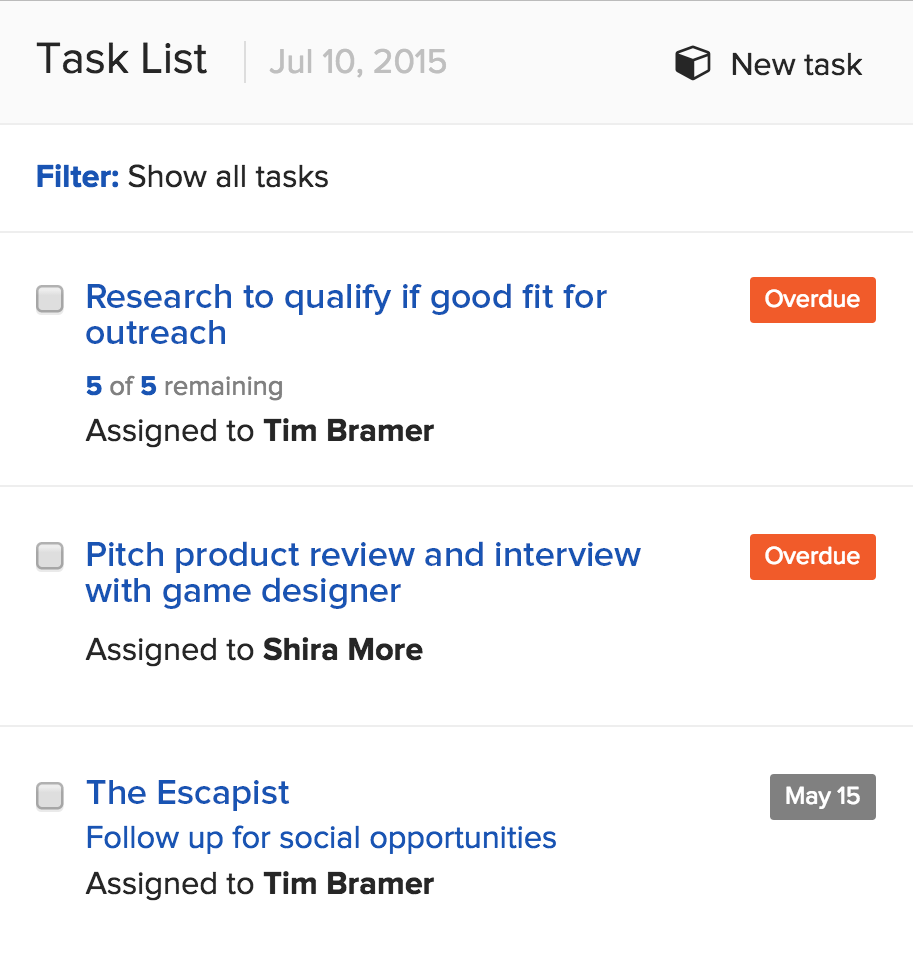Click the Task List heading

tap(121, 60)
